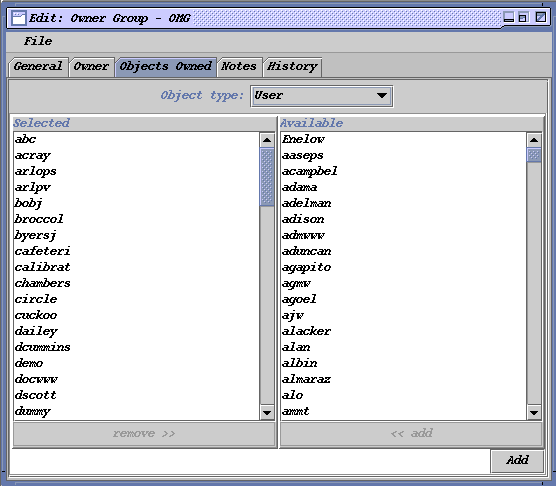556x486 pixels.
Task: Select the Objects Owned tab
Action: pyautogui.click(x=166, y=67)
